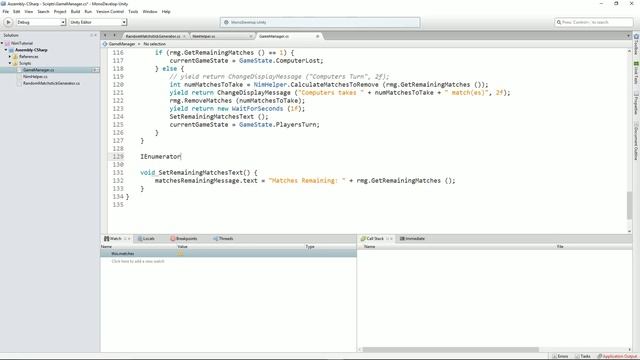Switch to RandomMatchstickGenerator.cs editor tab
Image resolution: width=640 pixels, height=360 pixels.
153,36
